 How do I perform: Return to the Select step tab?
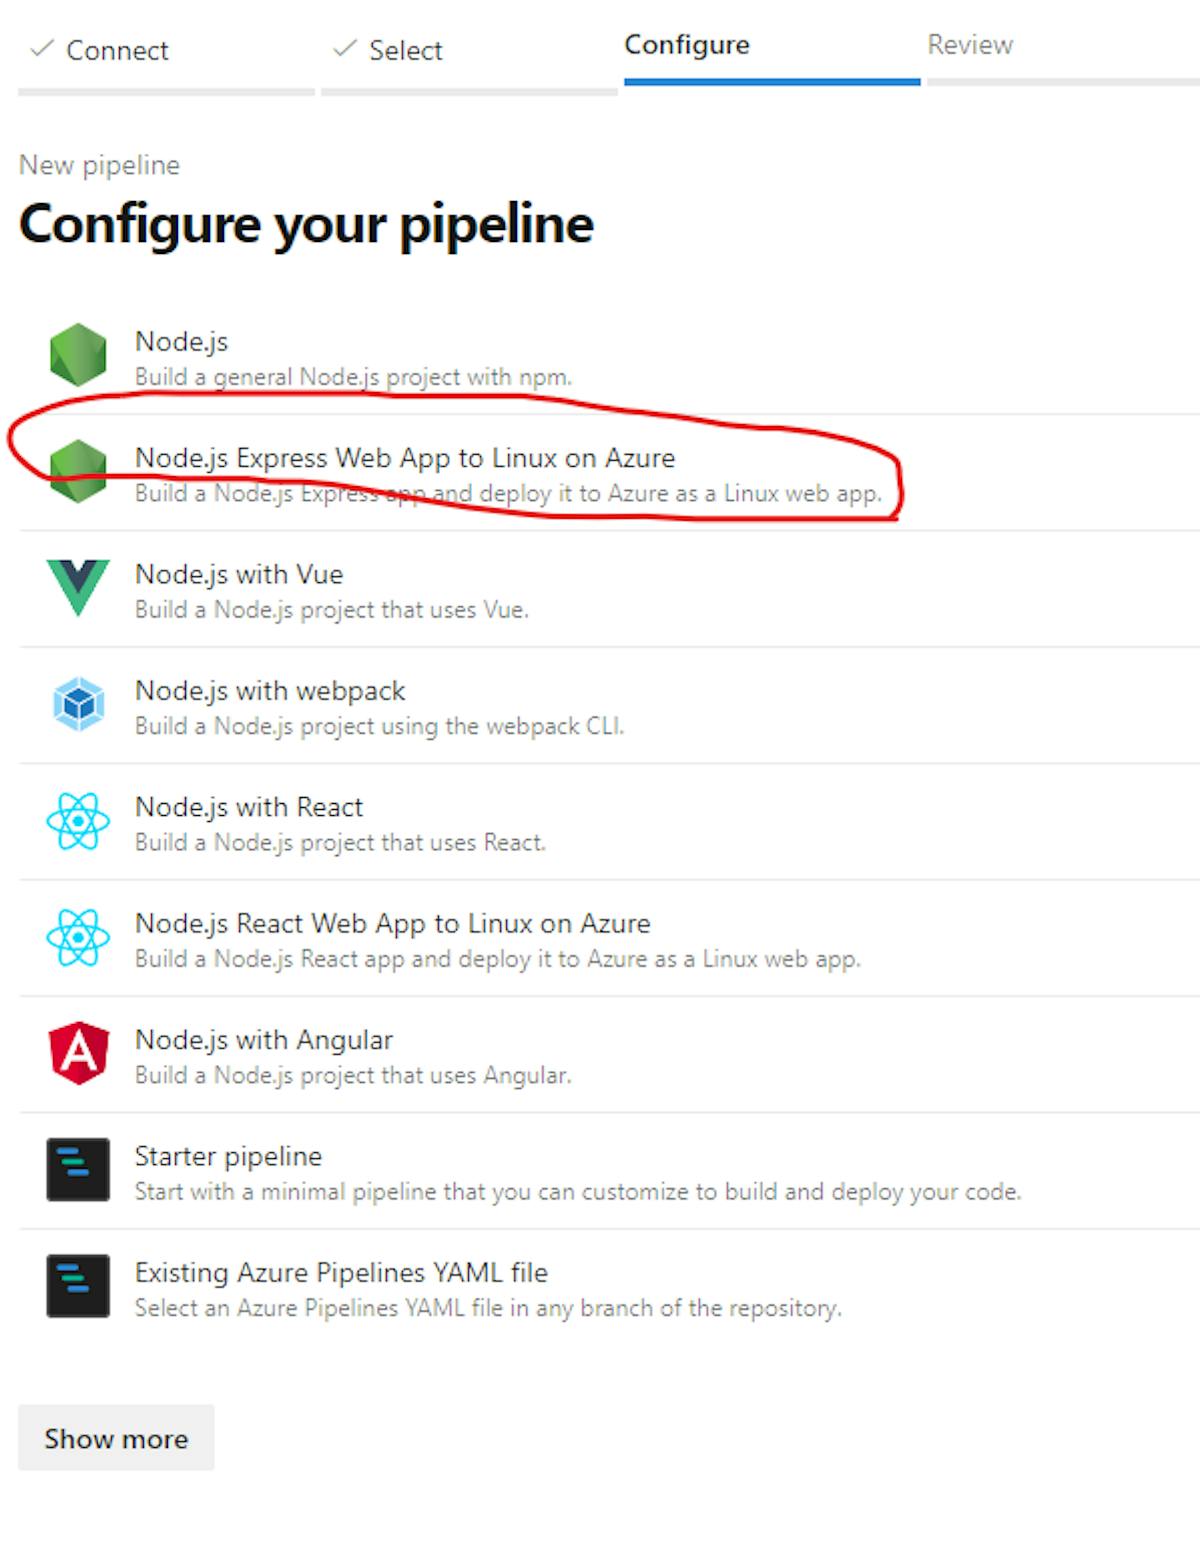404,50
